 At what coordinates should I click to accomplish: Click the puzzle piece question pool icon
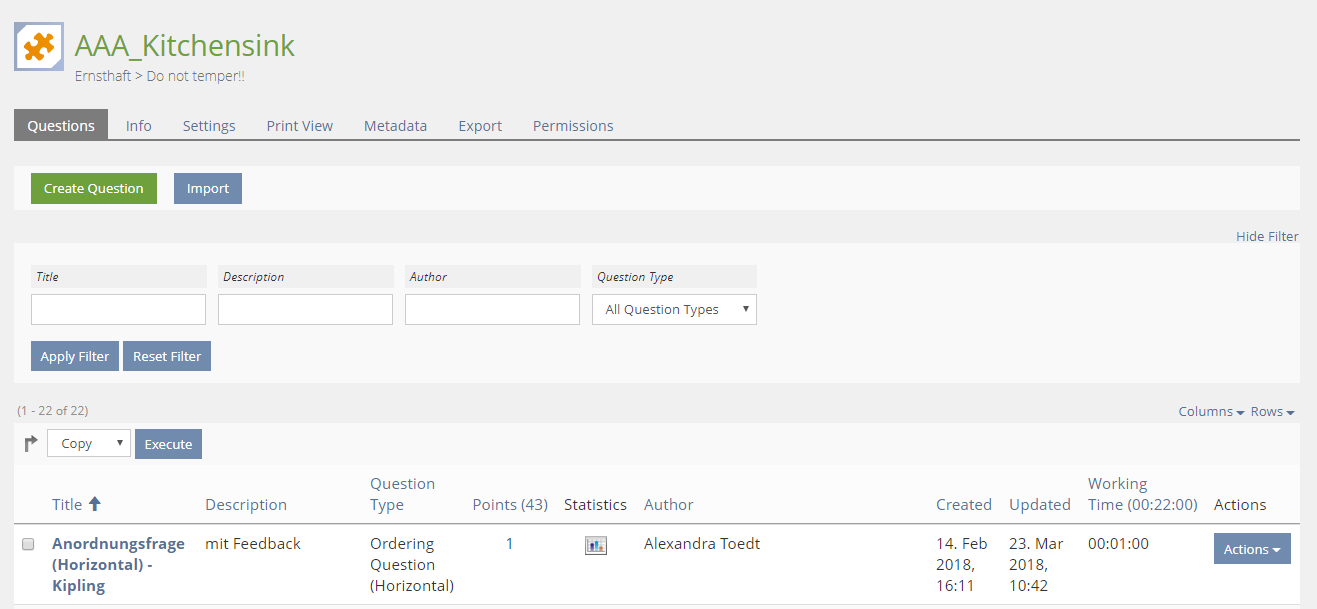39,46
